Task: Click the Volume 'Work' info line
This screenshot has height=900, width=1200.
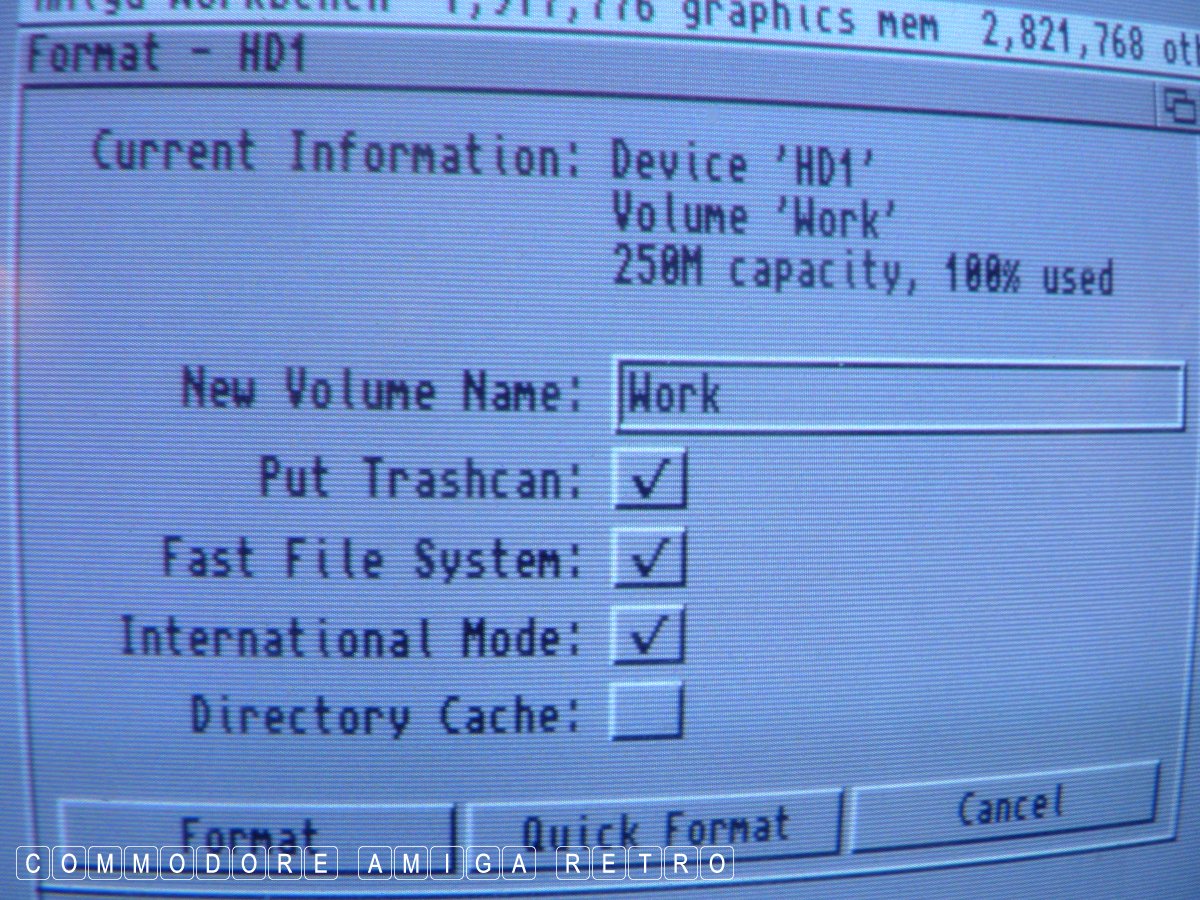Action: [x=752, y=219]
